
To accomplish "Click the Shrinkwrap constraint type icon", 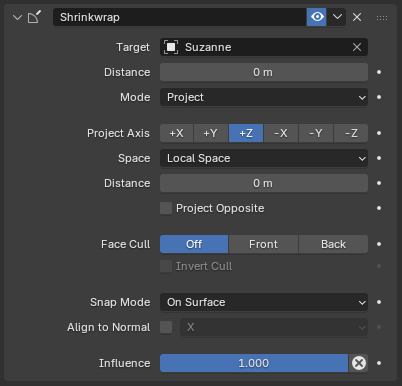I will (x=34, y=17).
